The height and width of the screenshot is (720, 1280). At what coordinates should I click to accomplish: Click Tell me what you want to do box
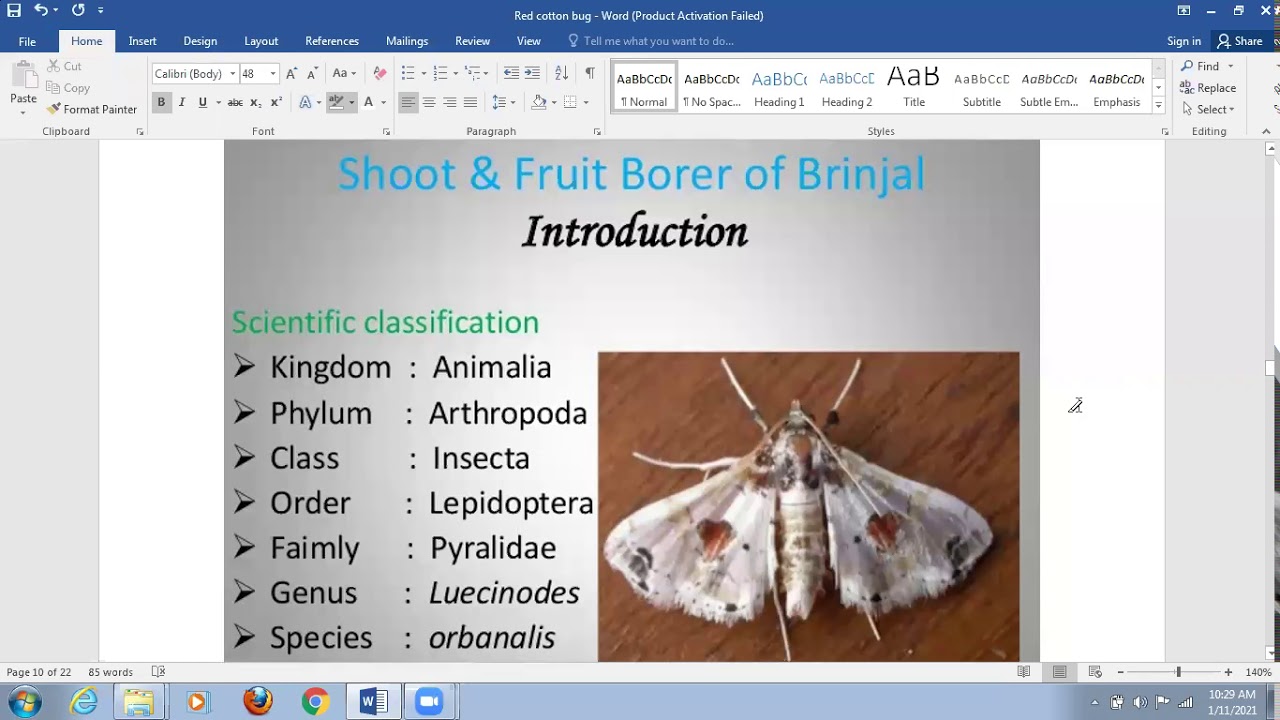pyautogui.click(x=658, y=41)
